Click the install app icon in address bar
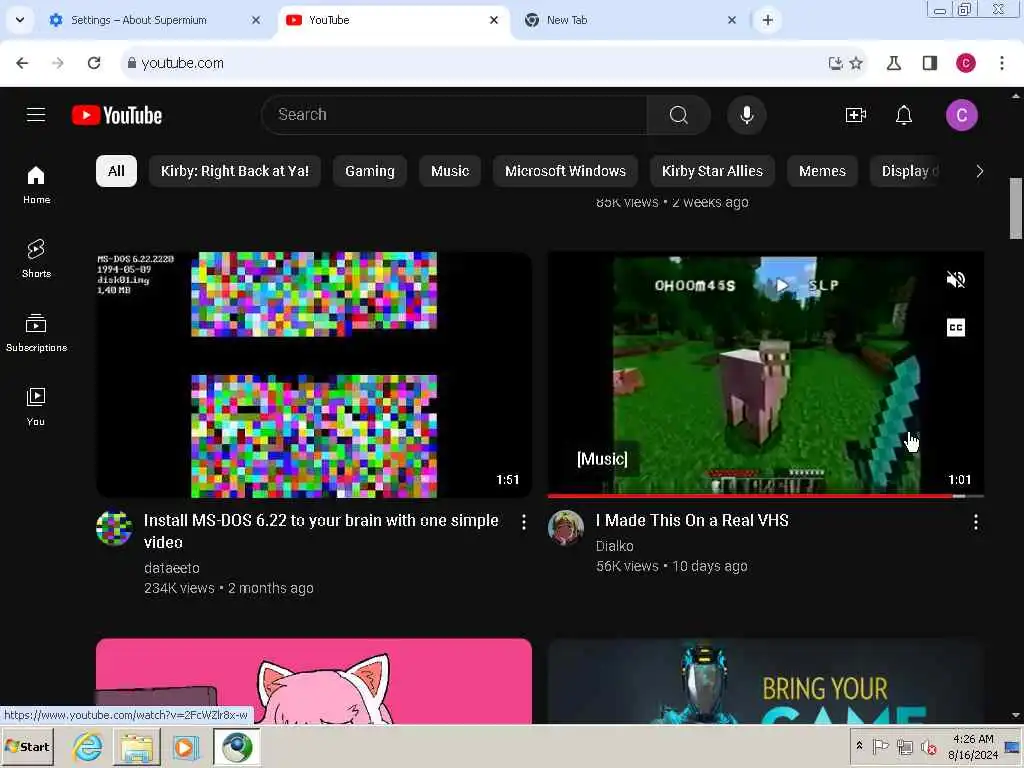The width and height of the screenshot is (1024, 768). click(x=835, y=63)
